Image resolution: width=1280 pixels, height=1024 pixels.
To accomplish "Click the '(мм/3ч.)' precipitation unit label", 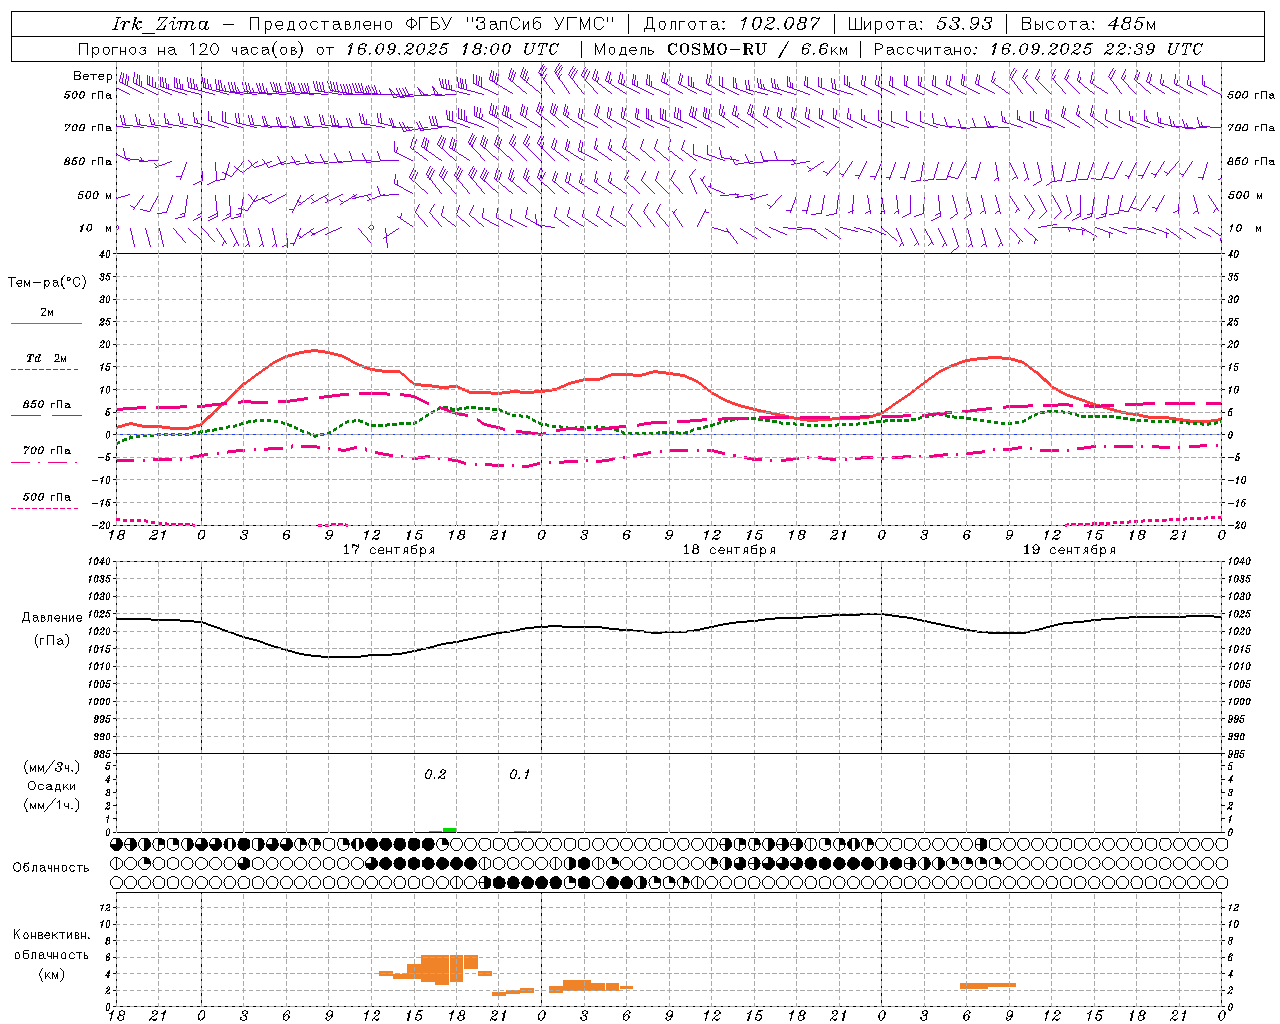I will click(52, 768).
